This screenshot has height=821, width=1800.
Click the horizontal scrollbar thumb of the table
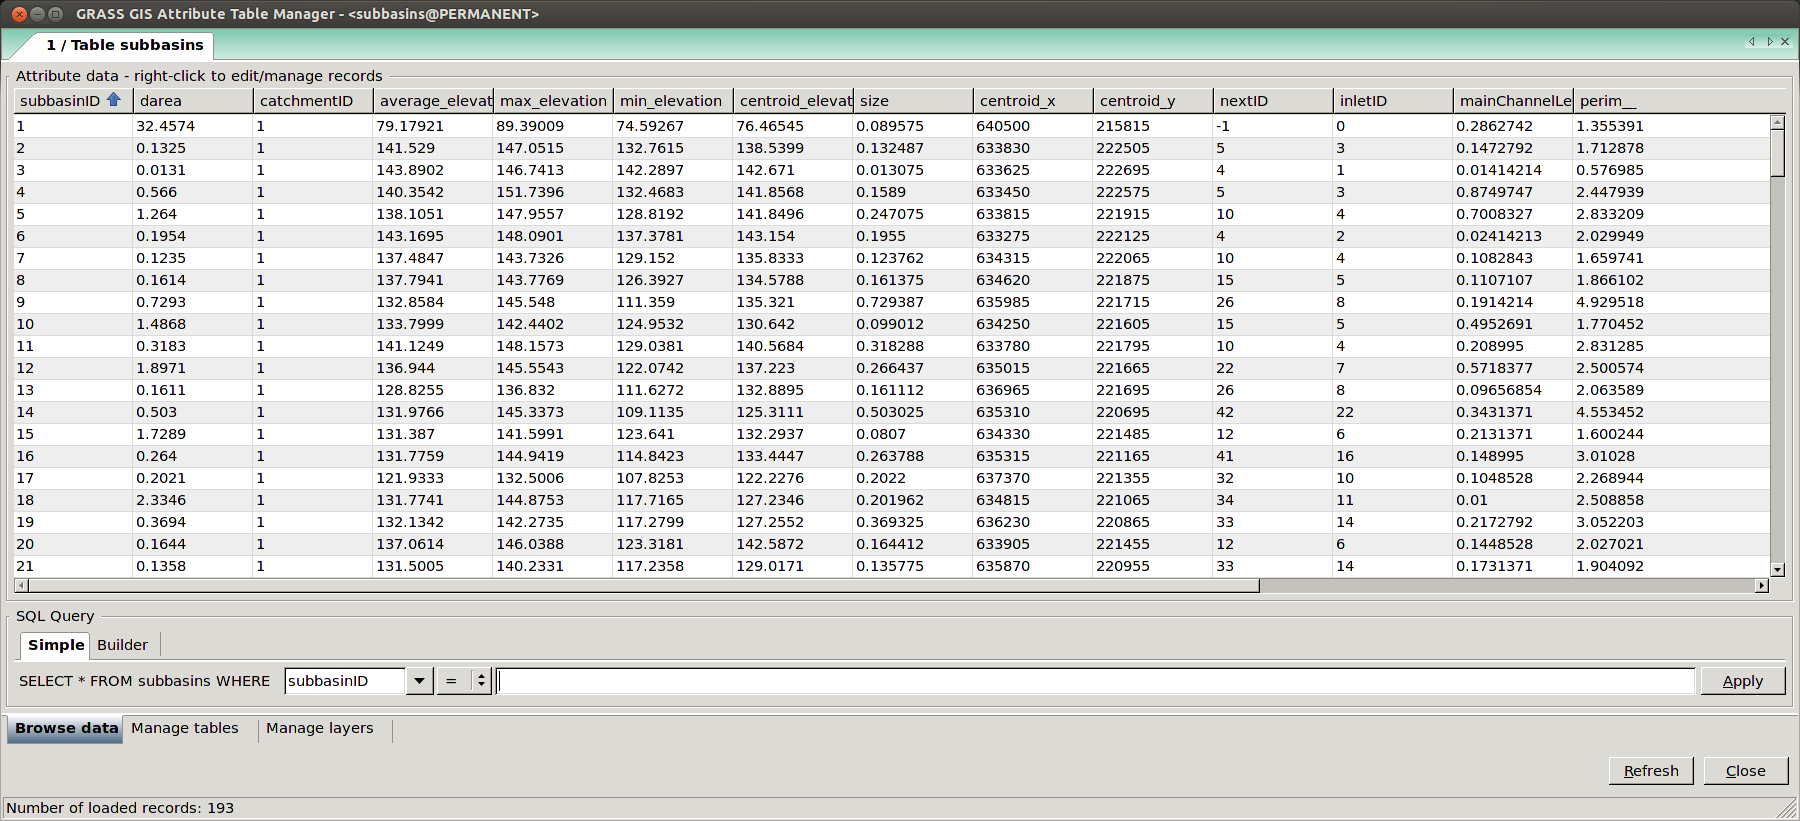(640, 586)
